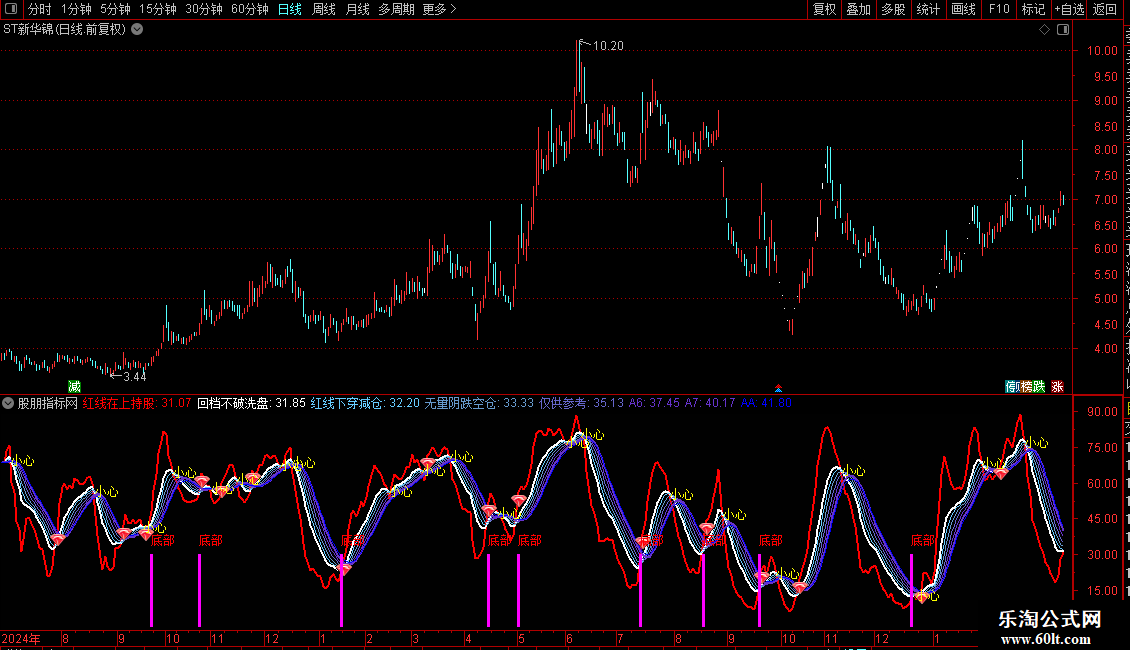Click the green 跌 badge

(1039, 386)
